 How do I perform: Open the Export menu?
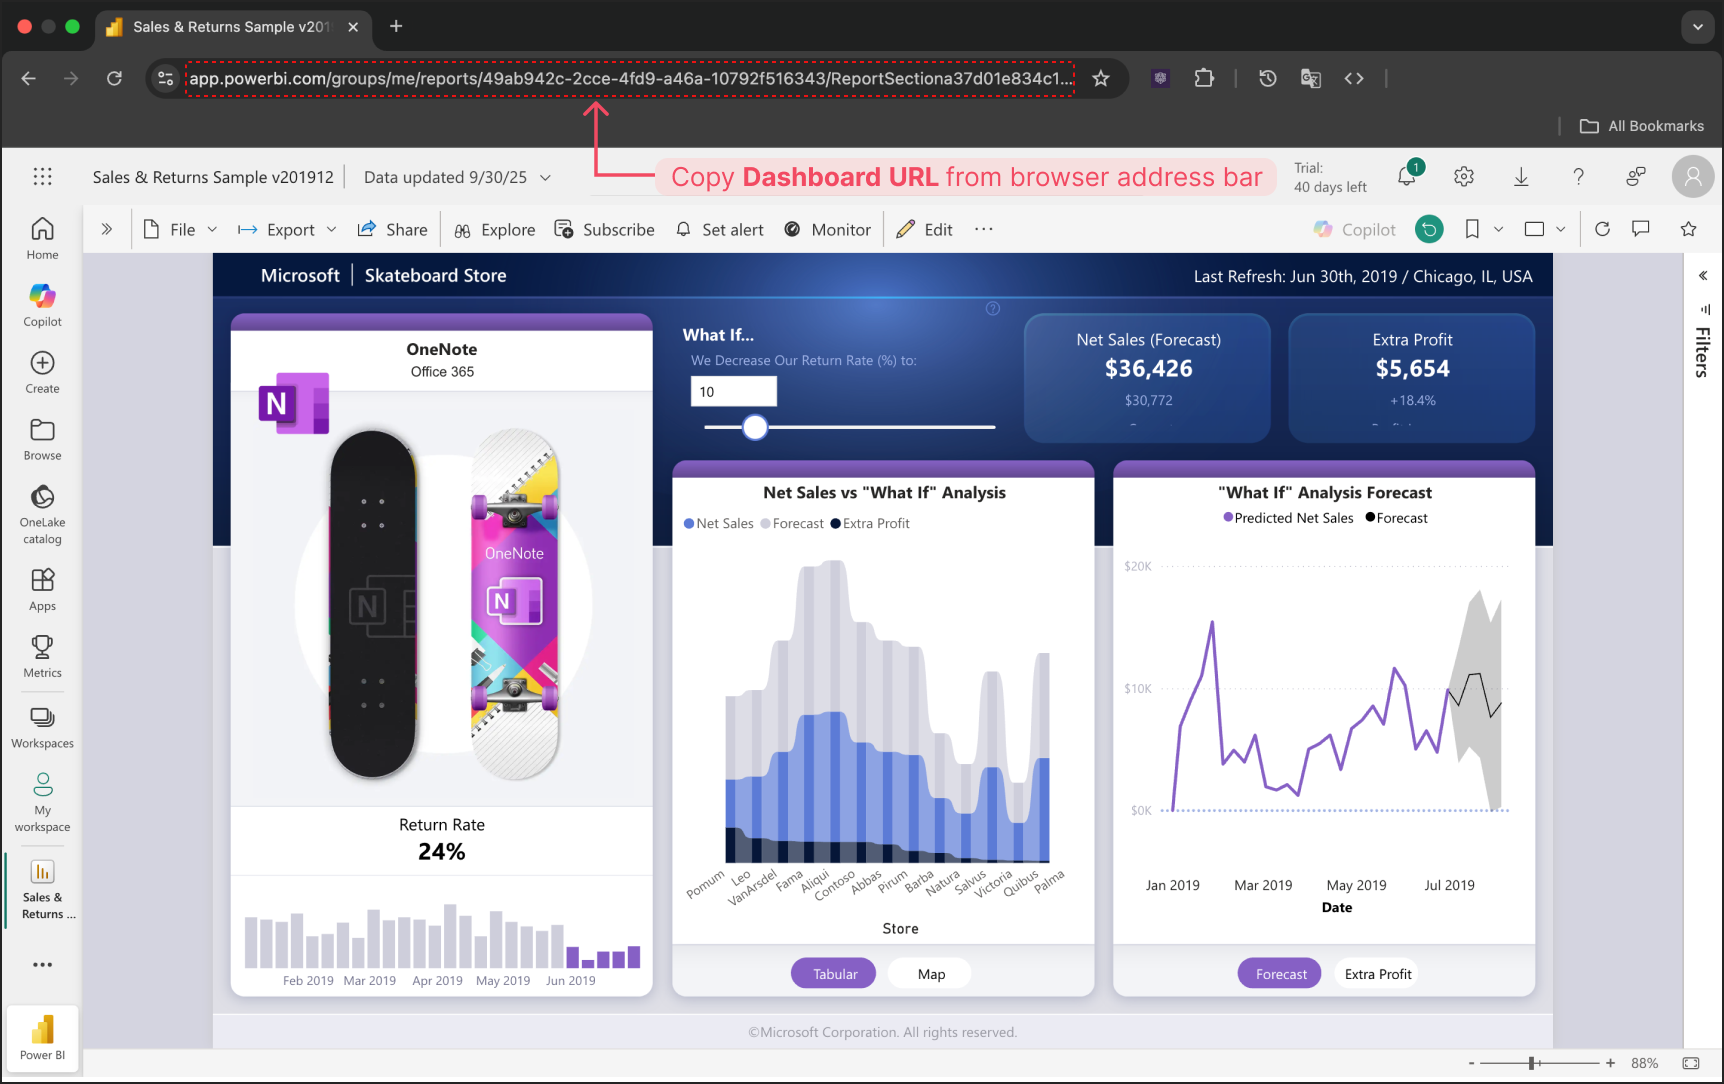click(x=288, y=230)
